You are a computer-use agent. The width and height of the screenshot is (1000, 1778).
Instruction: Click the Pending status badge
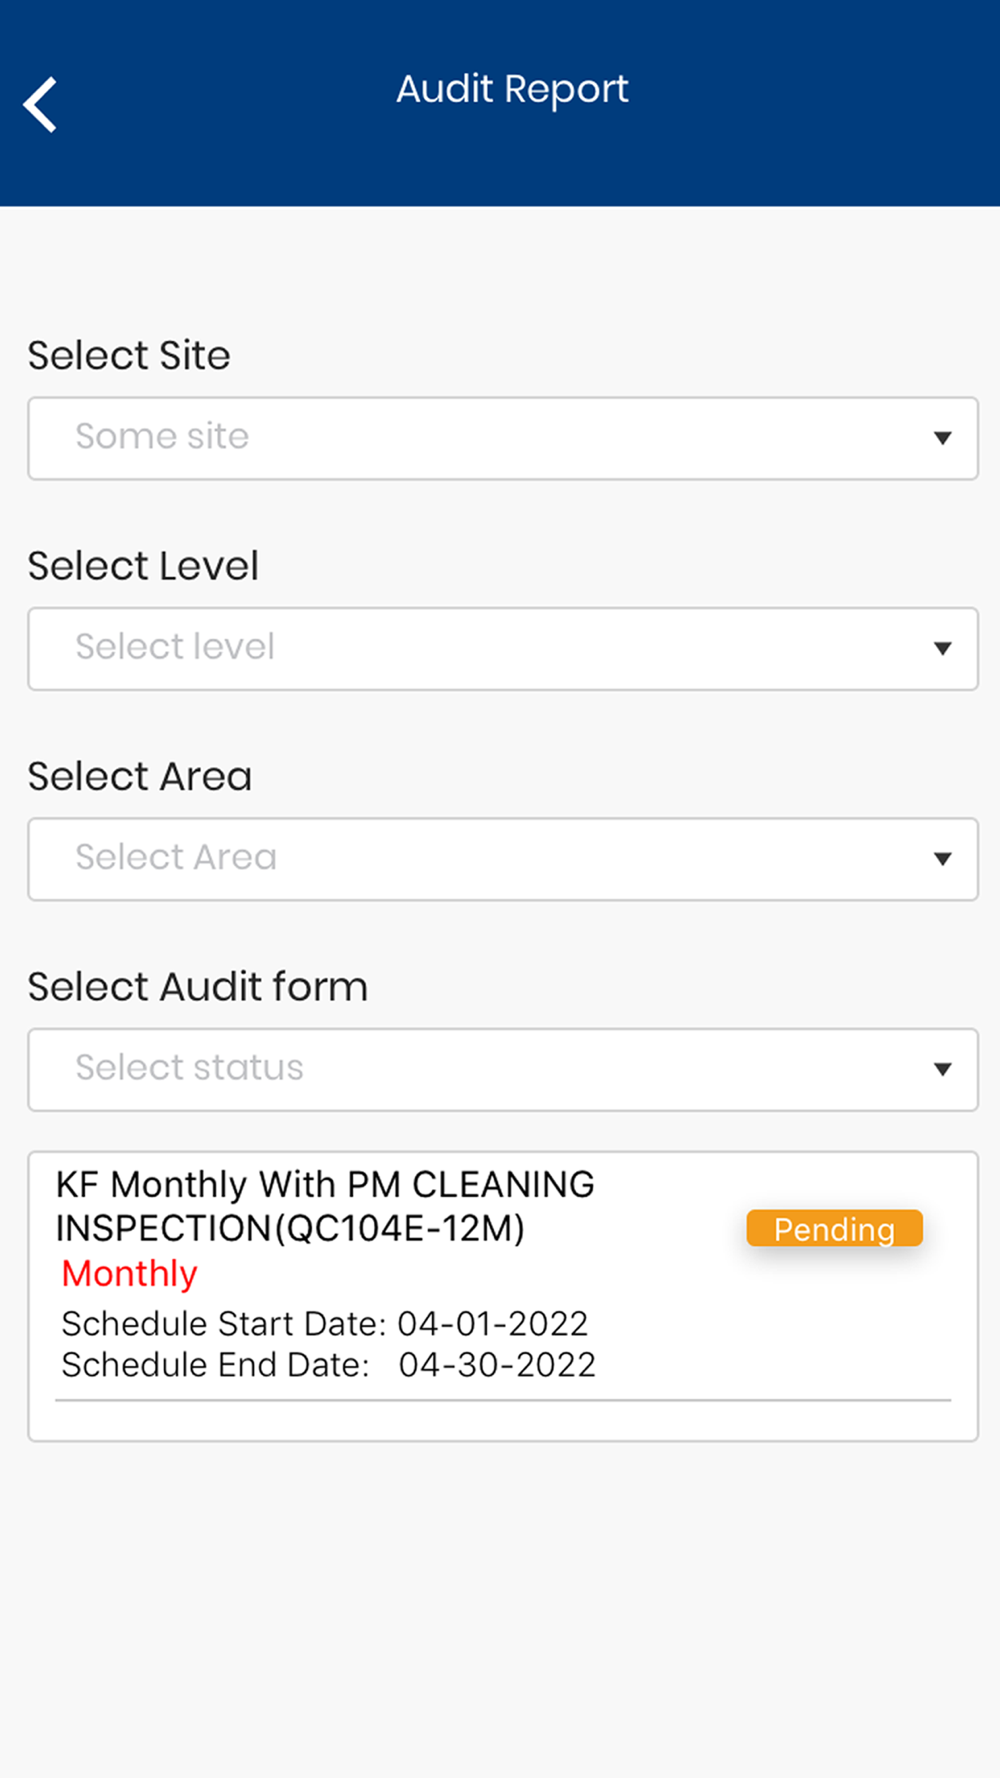834,1228
